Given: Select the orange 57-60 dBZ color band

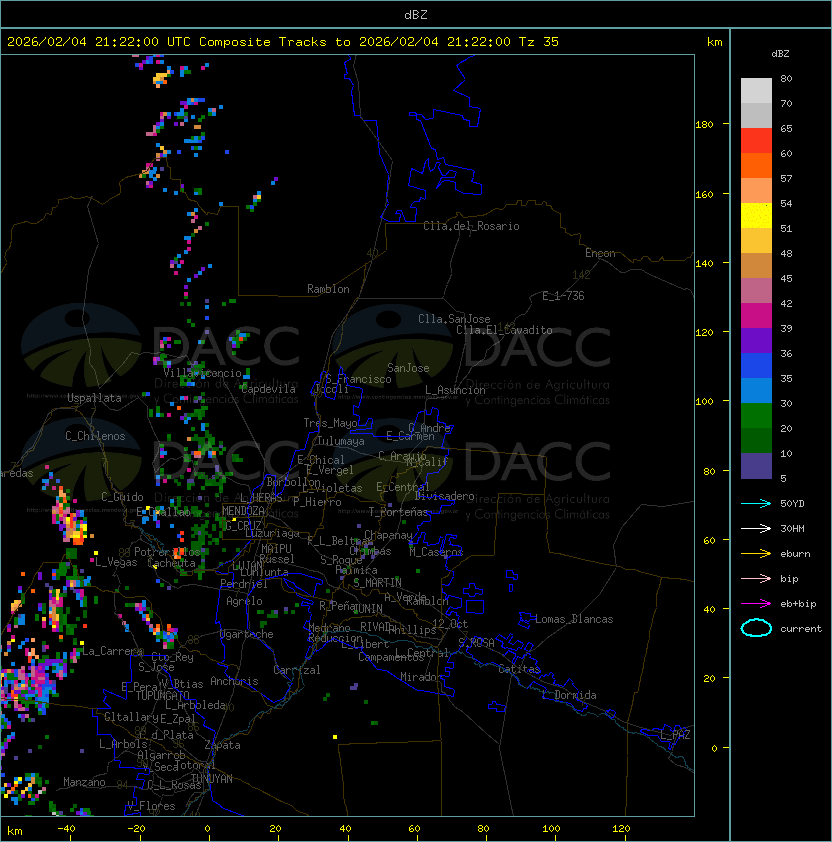Looking at the screenshot, I should click(x=756, y=165).
